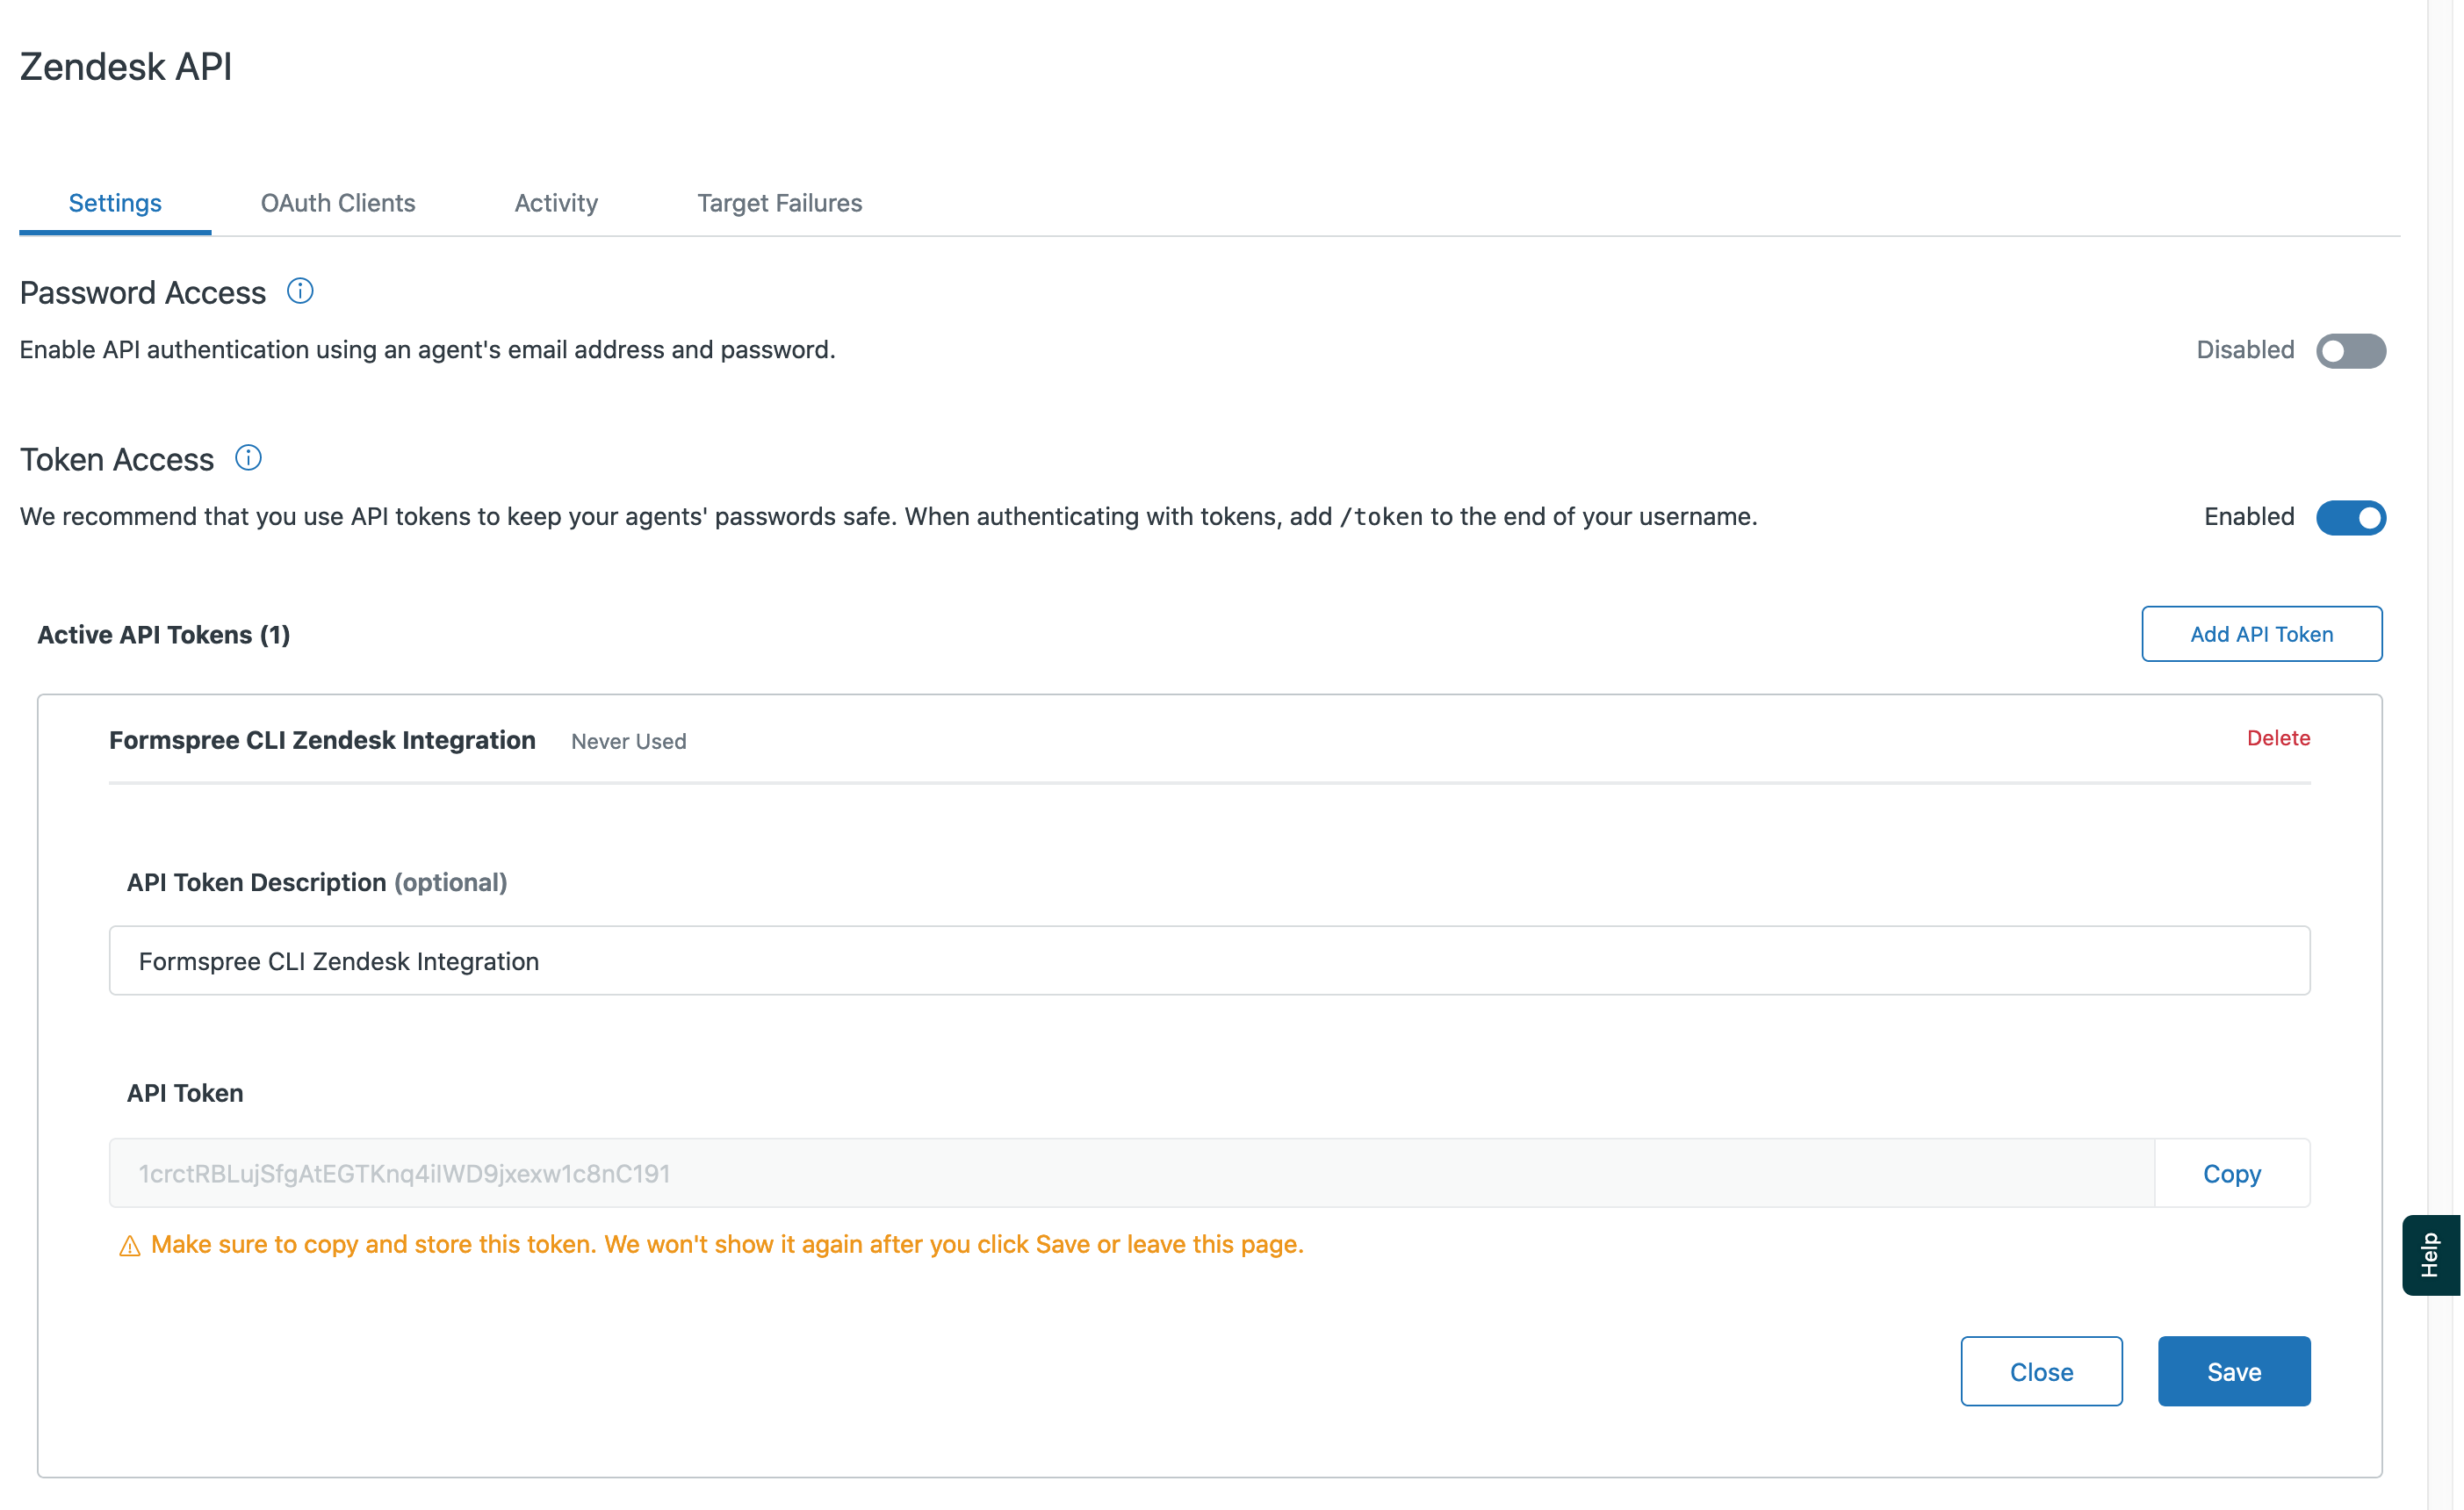
Task: Click the orange warning triangle icon
Action: coord(129,1246)
